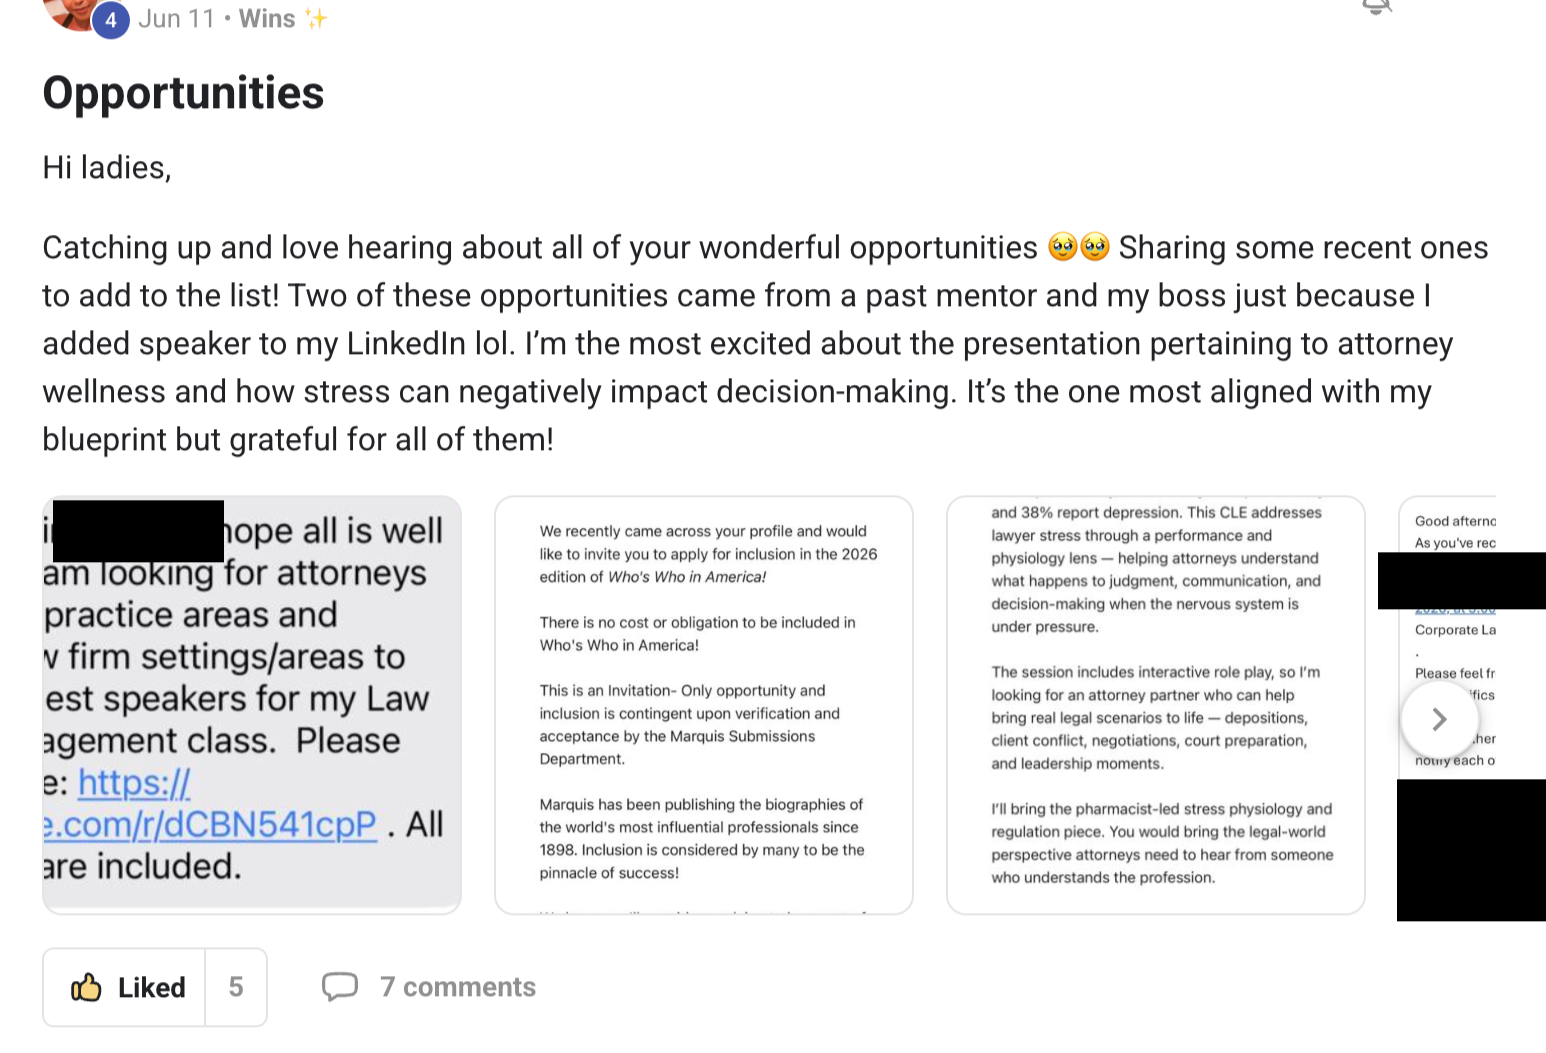Viewport: 1546px width, 1053px height.
Task: Open the Opportunities post title
Action: [x=183, y=93]
